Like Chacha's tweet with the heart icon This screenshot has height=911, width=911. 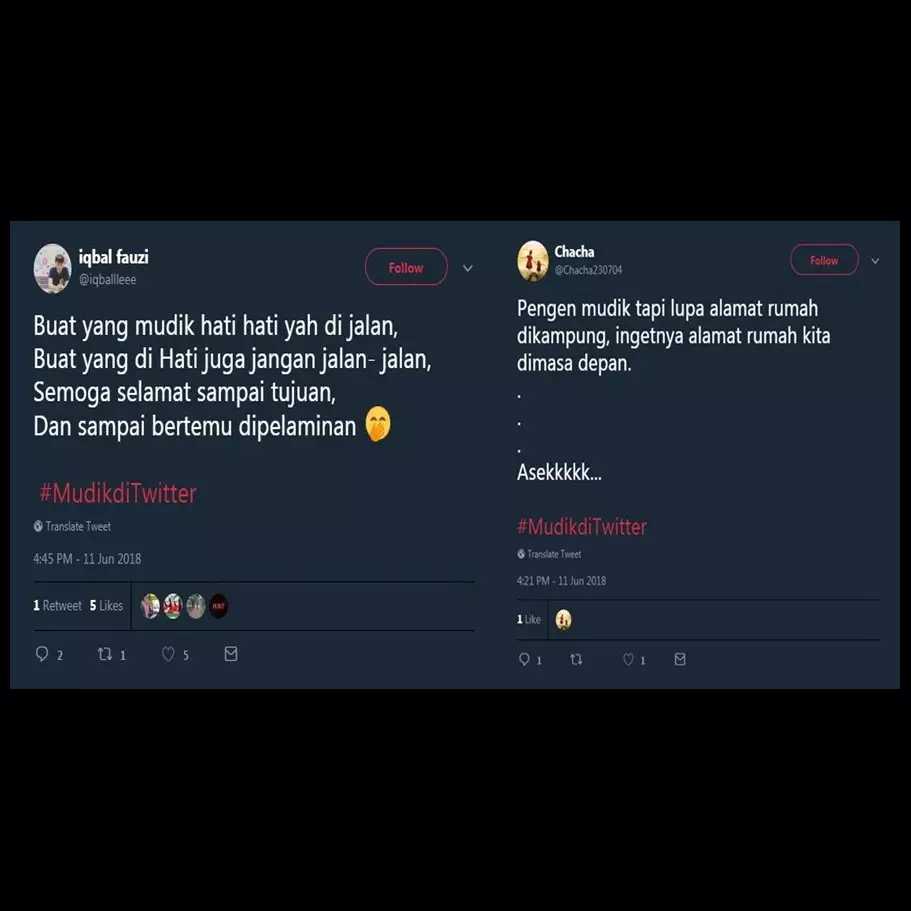click(628, 659)
